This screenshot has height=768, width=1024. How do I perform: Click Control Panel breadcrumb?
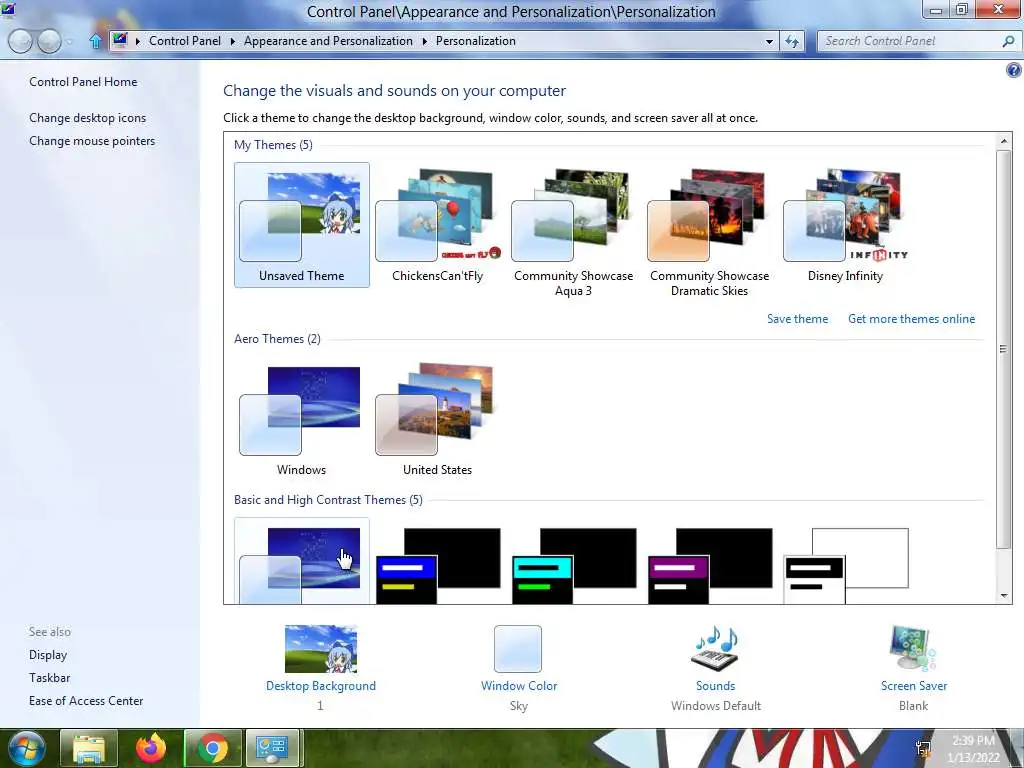[185, 40]
